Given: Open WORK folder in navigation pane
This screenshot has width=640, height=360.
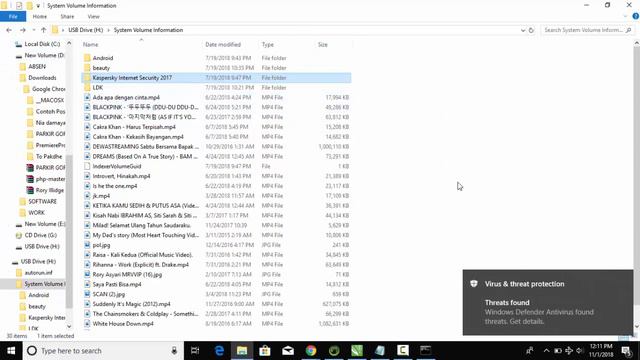Looking at the screenshot, I should [36, 213].
